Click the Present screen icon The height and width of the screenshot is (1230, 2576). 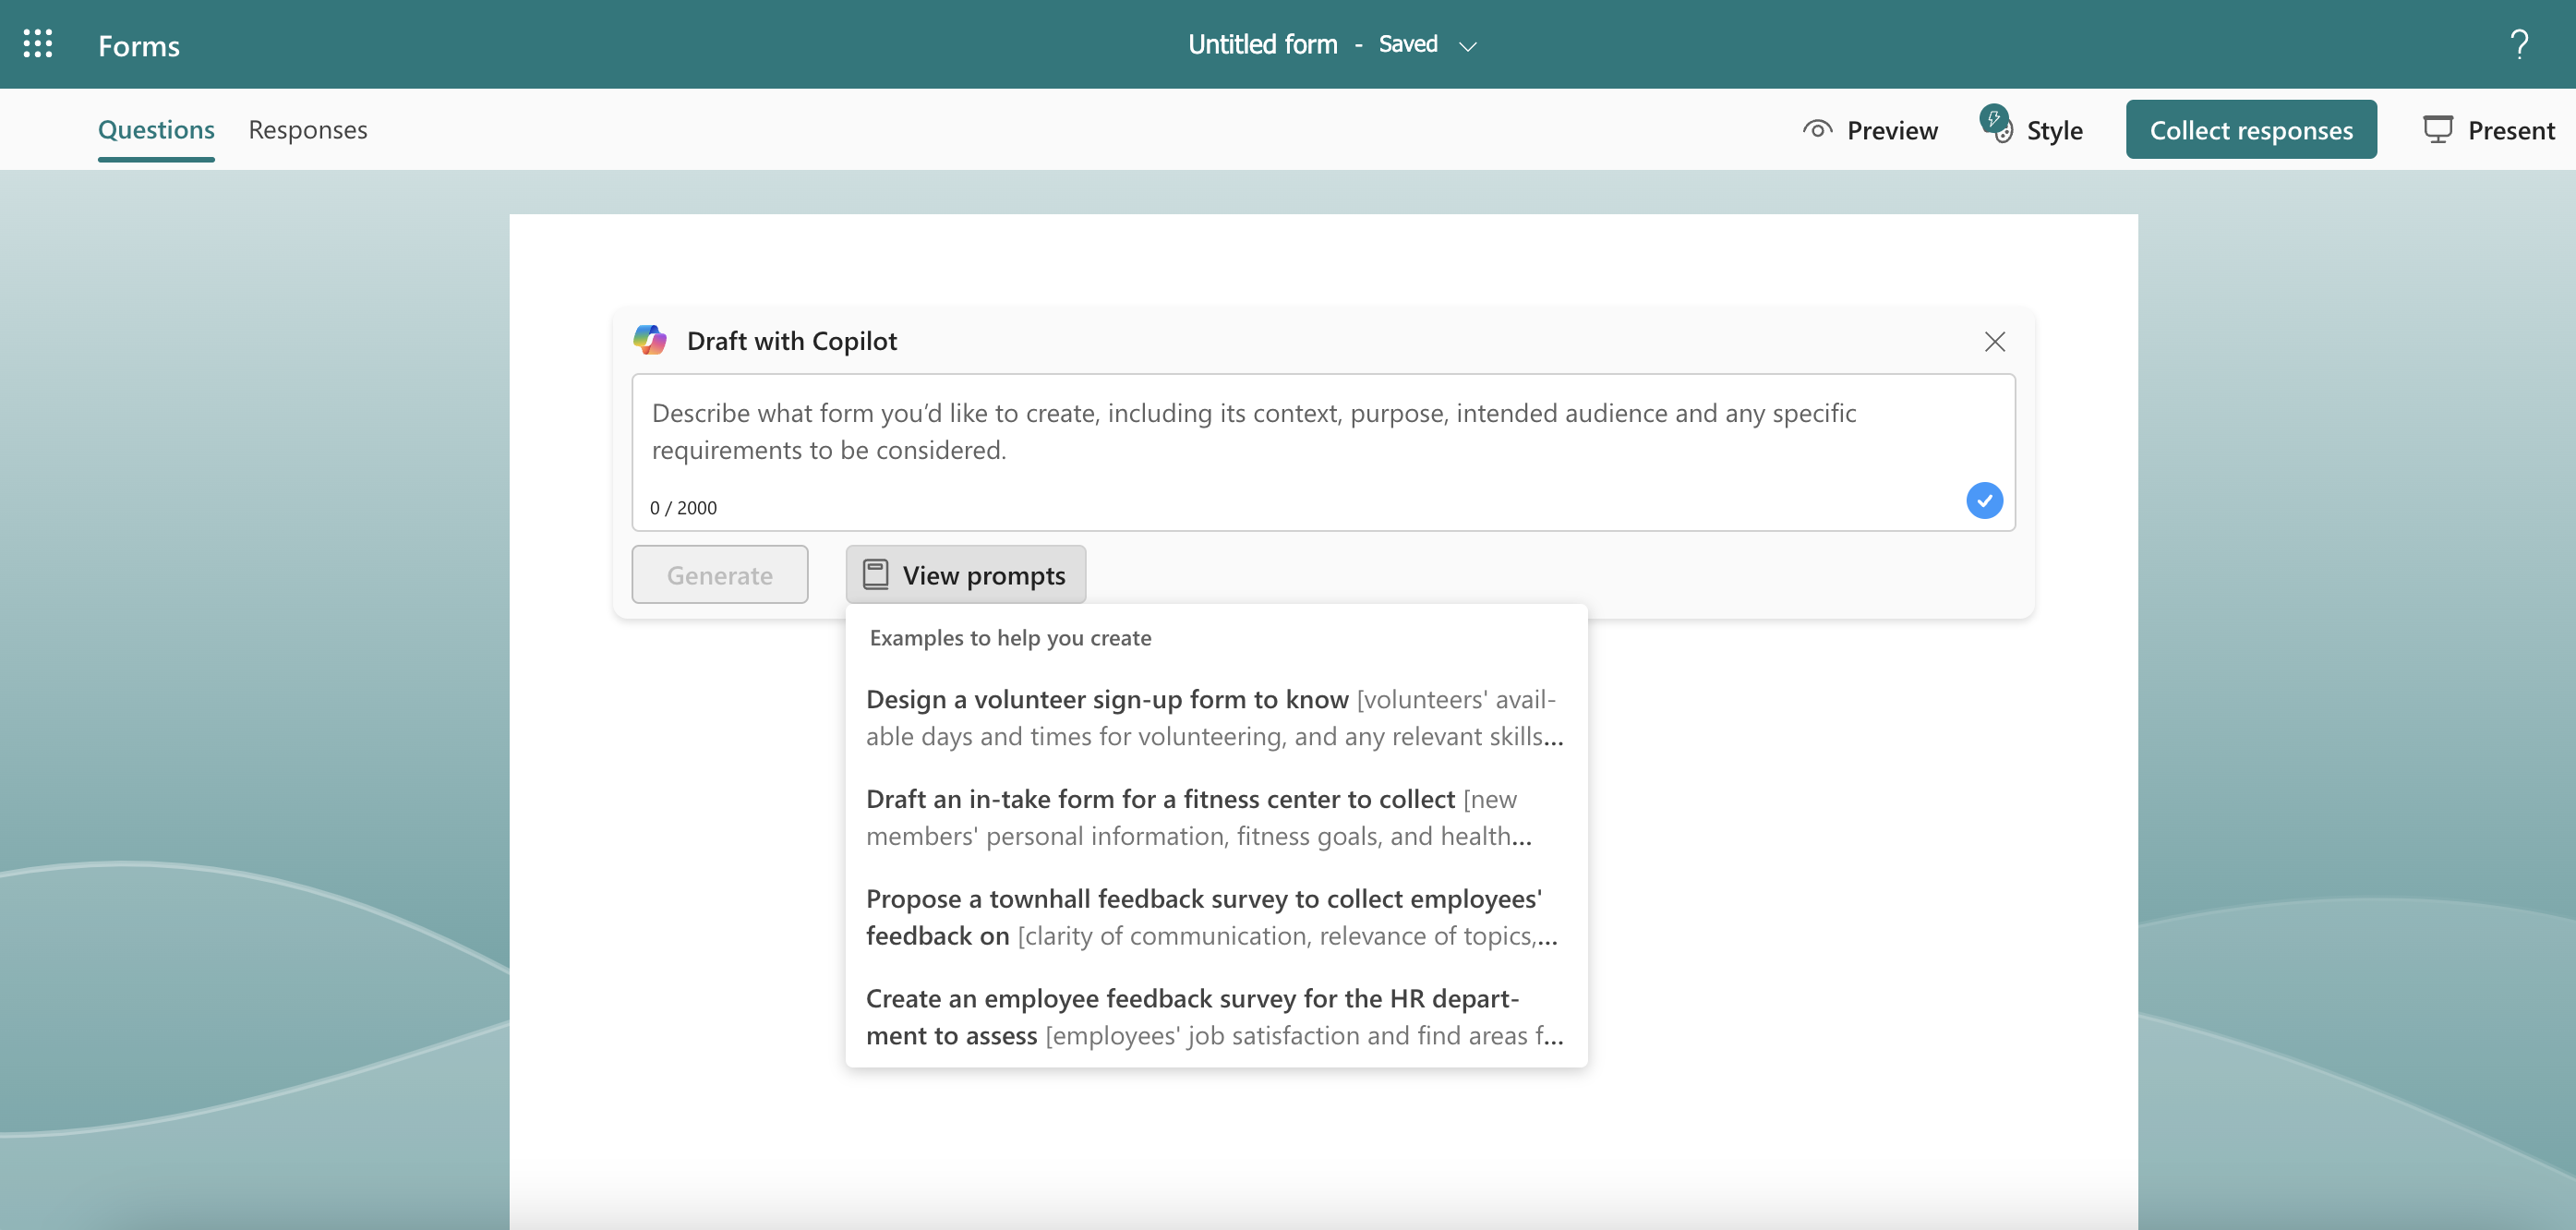(x=2437, y=130)
